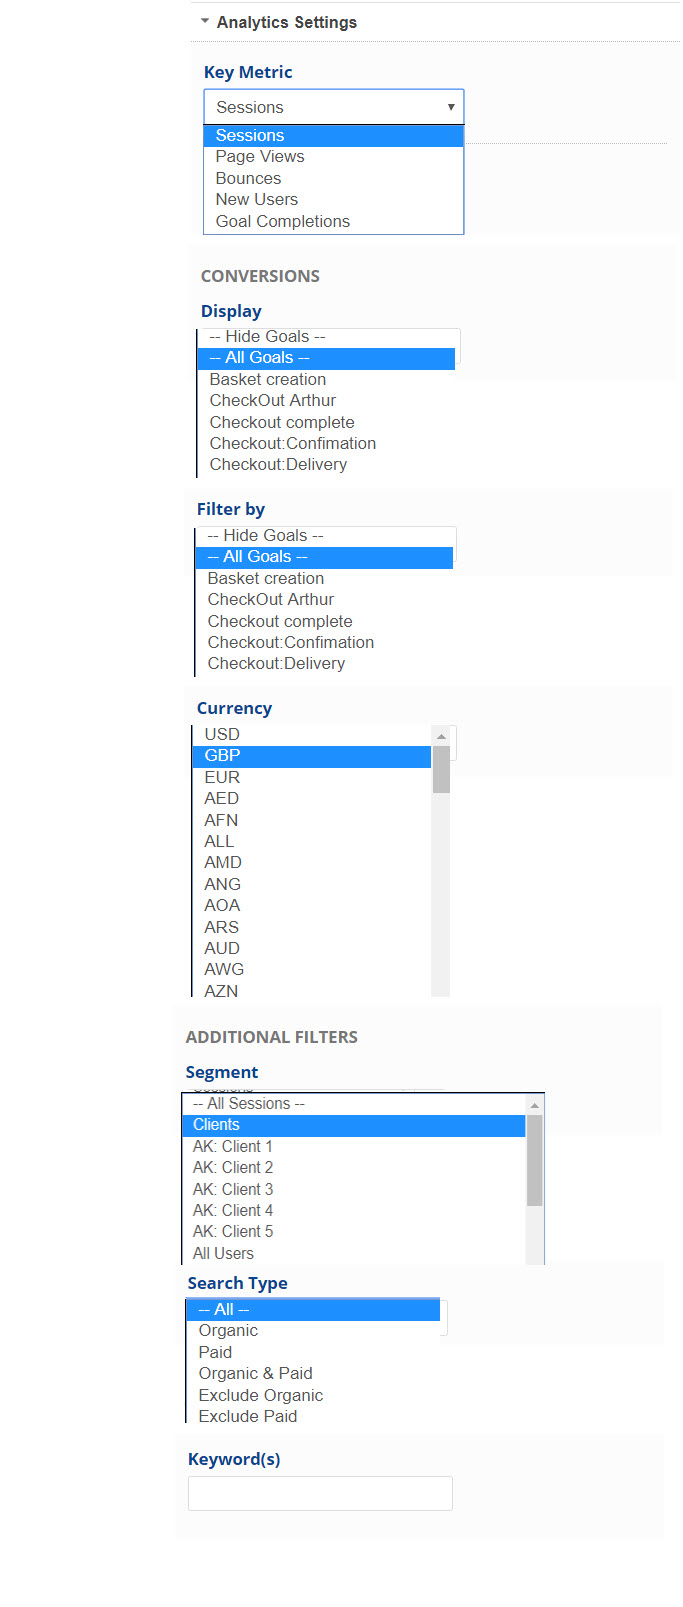The width and height of the screenshot is (683, 1607).
Task: Open the Key Metric dropdown
Action: [x=333, y=107]
